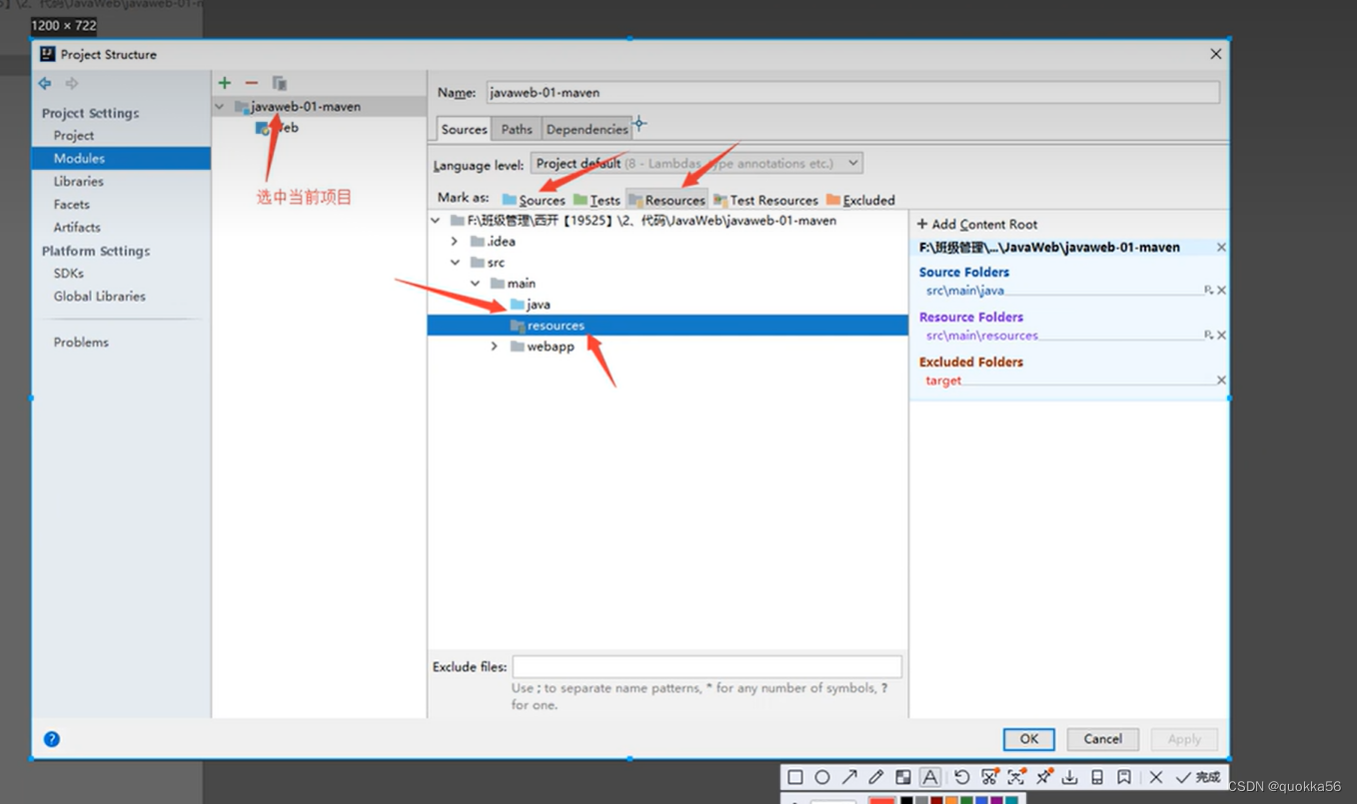Select the java folder in the tree
This screenshot has width=1357, height=804.
tap(530, 305)
